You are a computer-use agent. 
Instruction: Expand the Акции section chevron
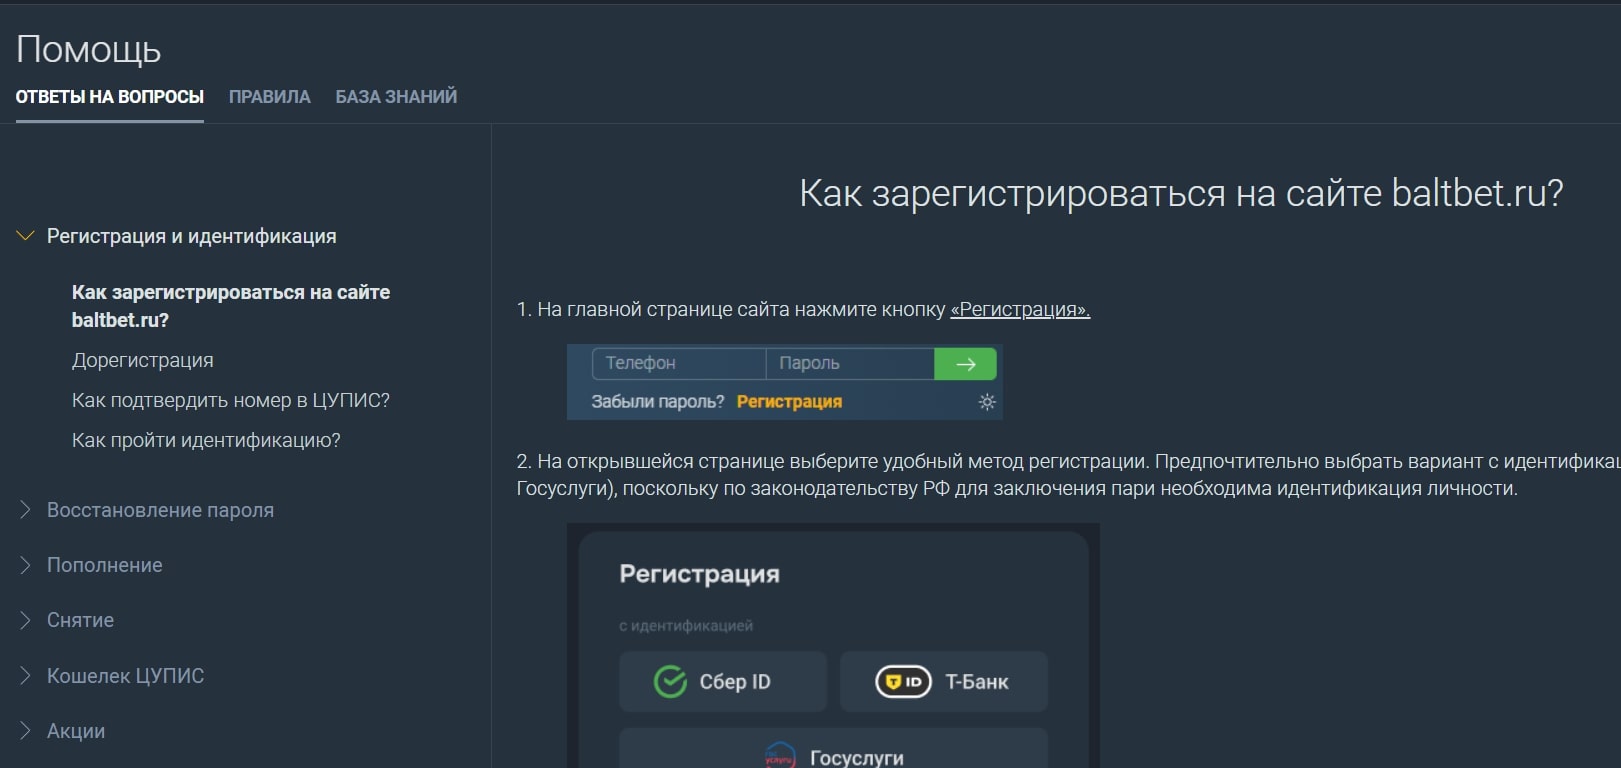tap(26, 731)
